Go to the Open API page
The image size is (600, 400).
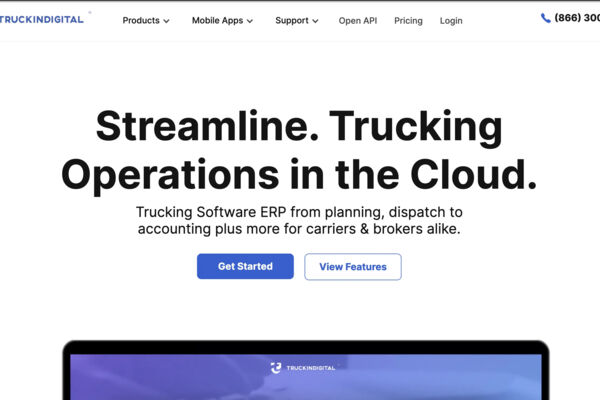(358, 21)
